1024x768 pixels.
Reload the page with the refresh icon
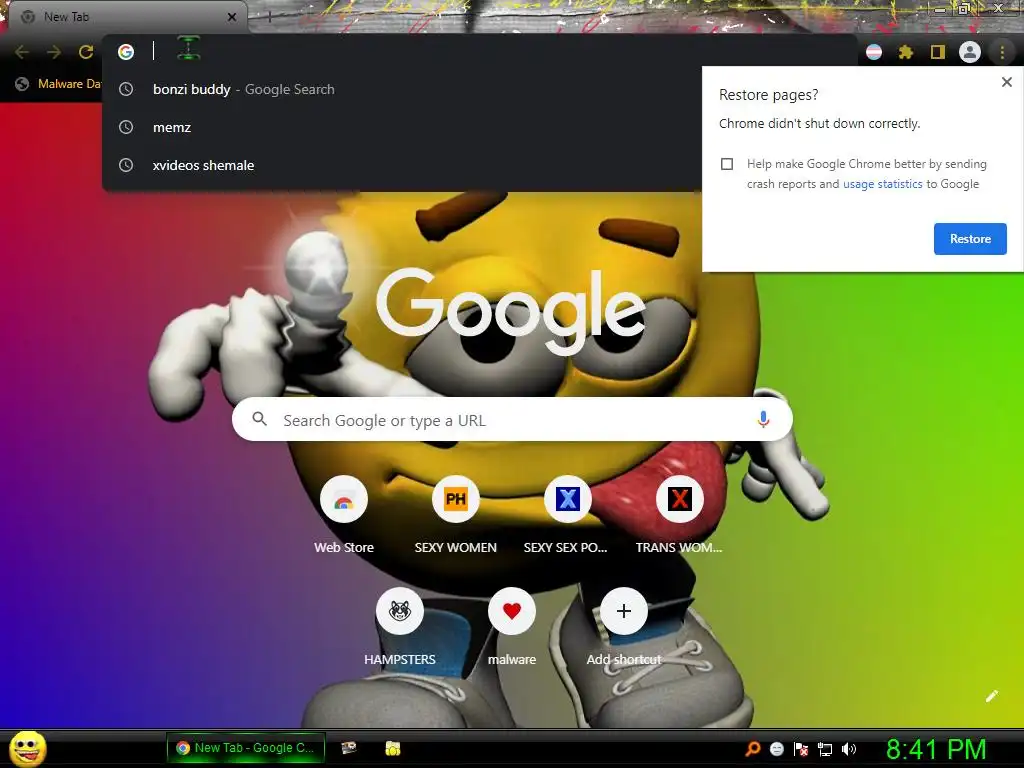tap(86, 52)
